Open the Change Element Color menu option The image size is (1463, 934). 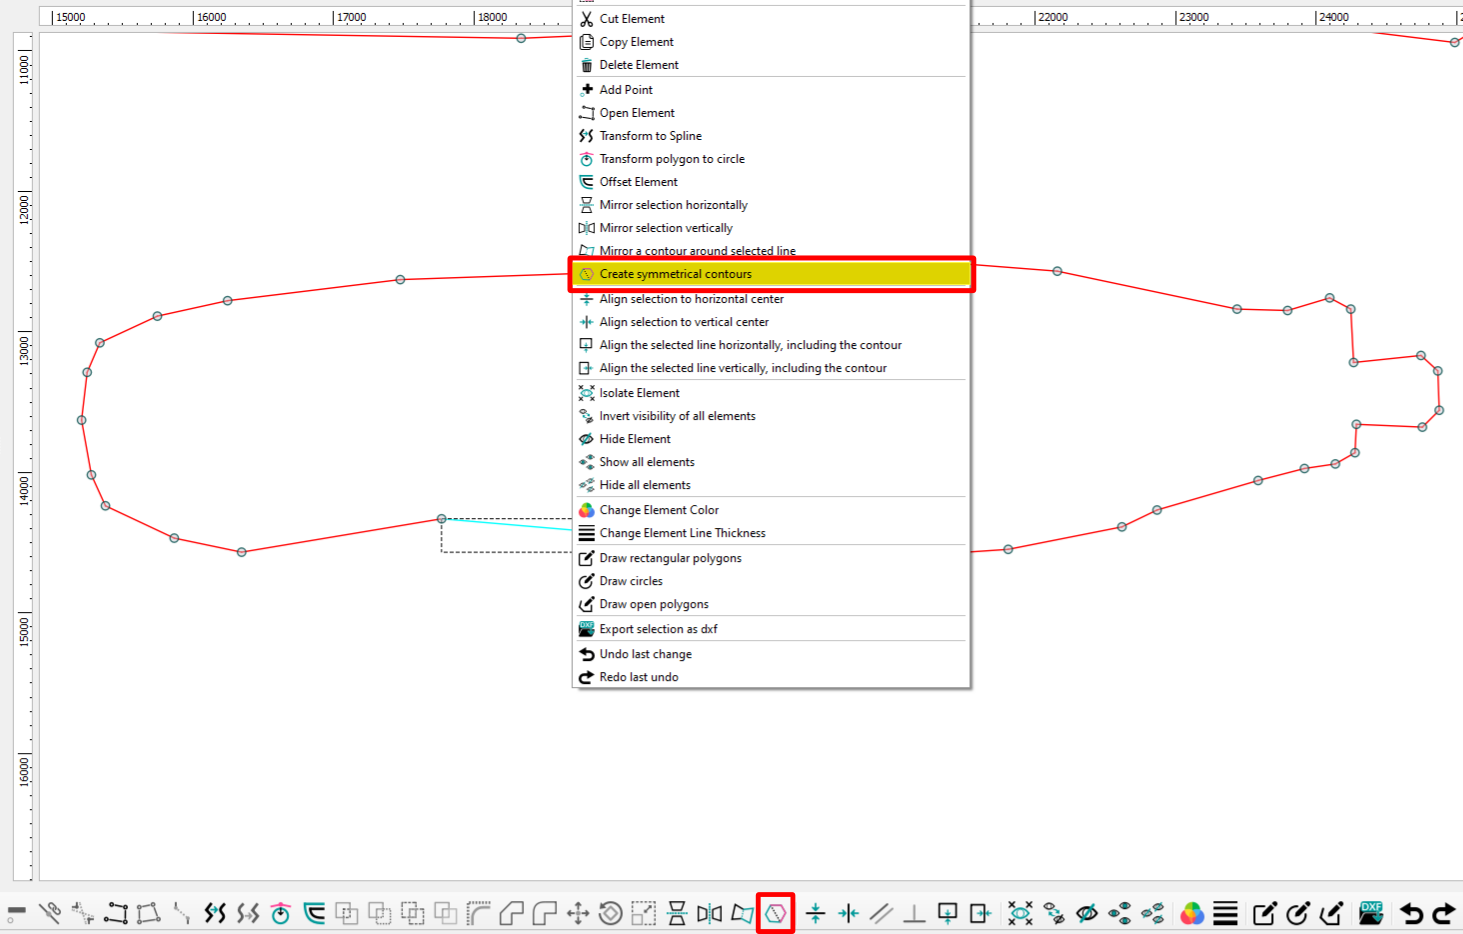coord(659,510)
